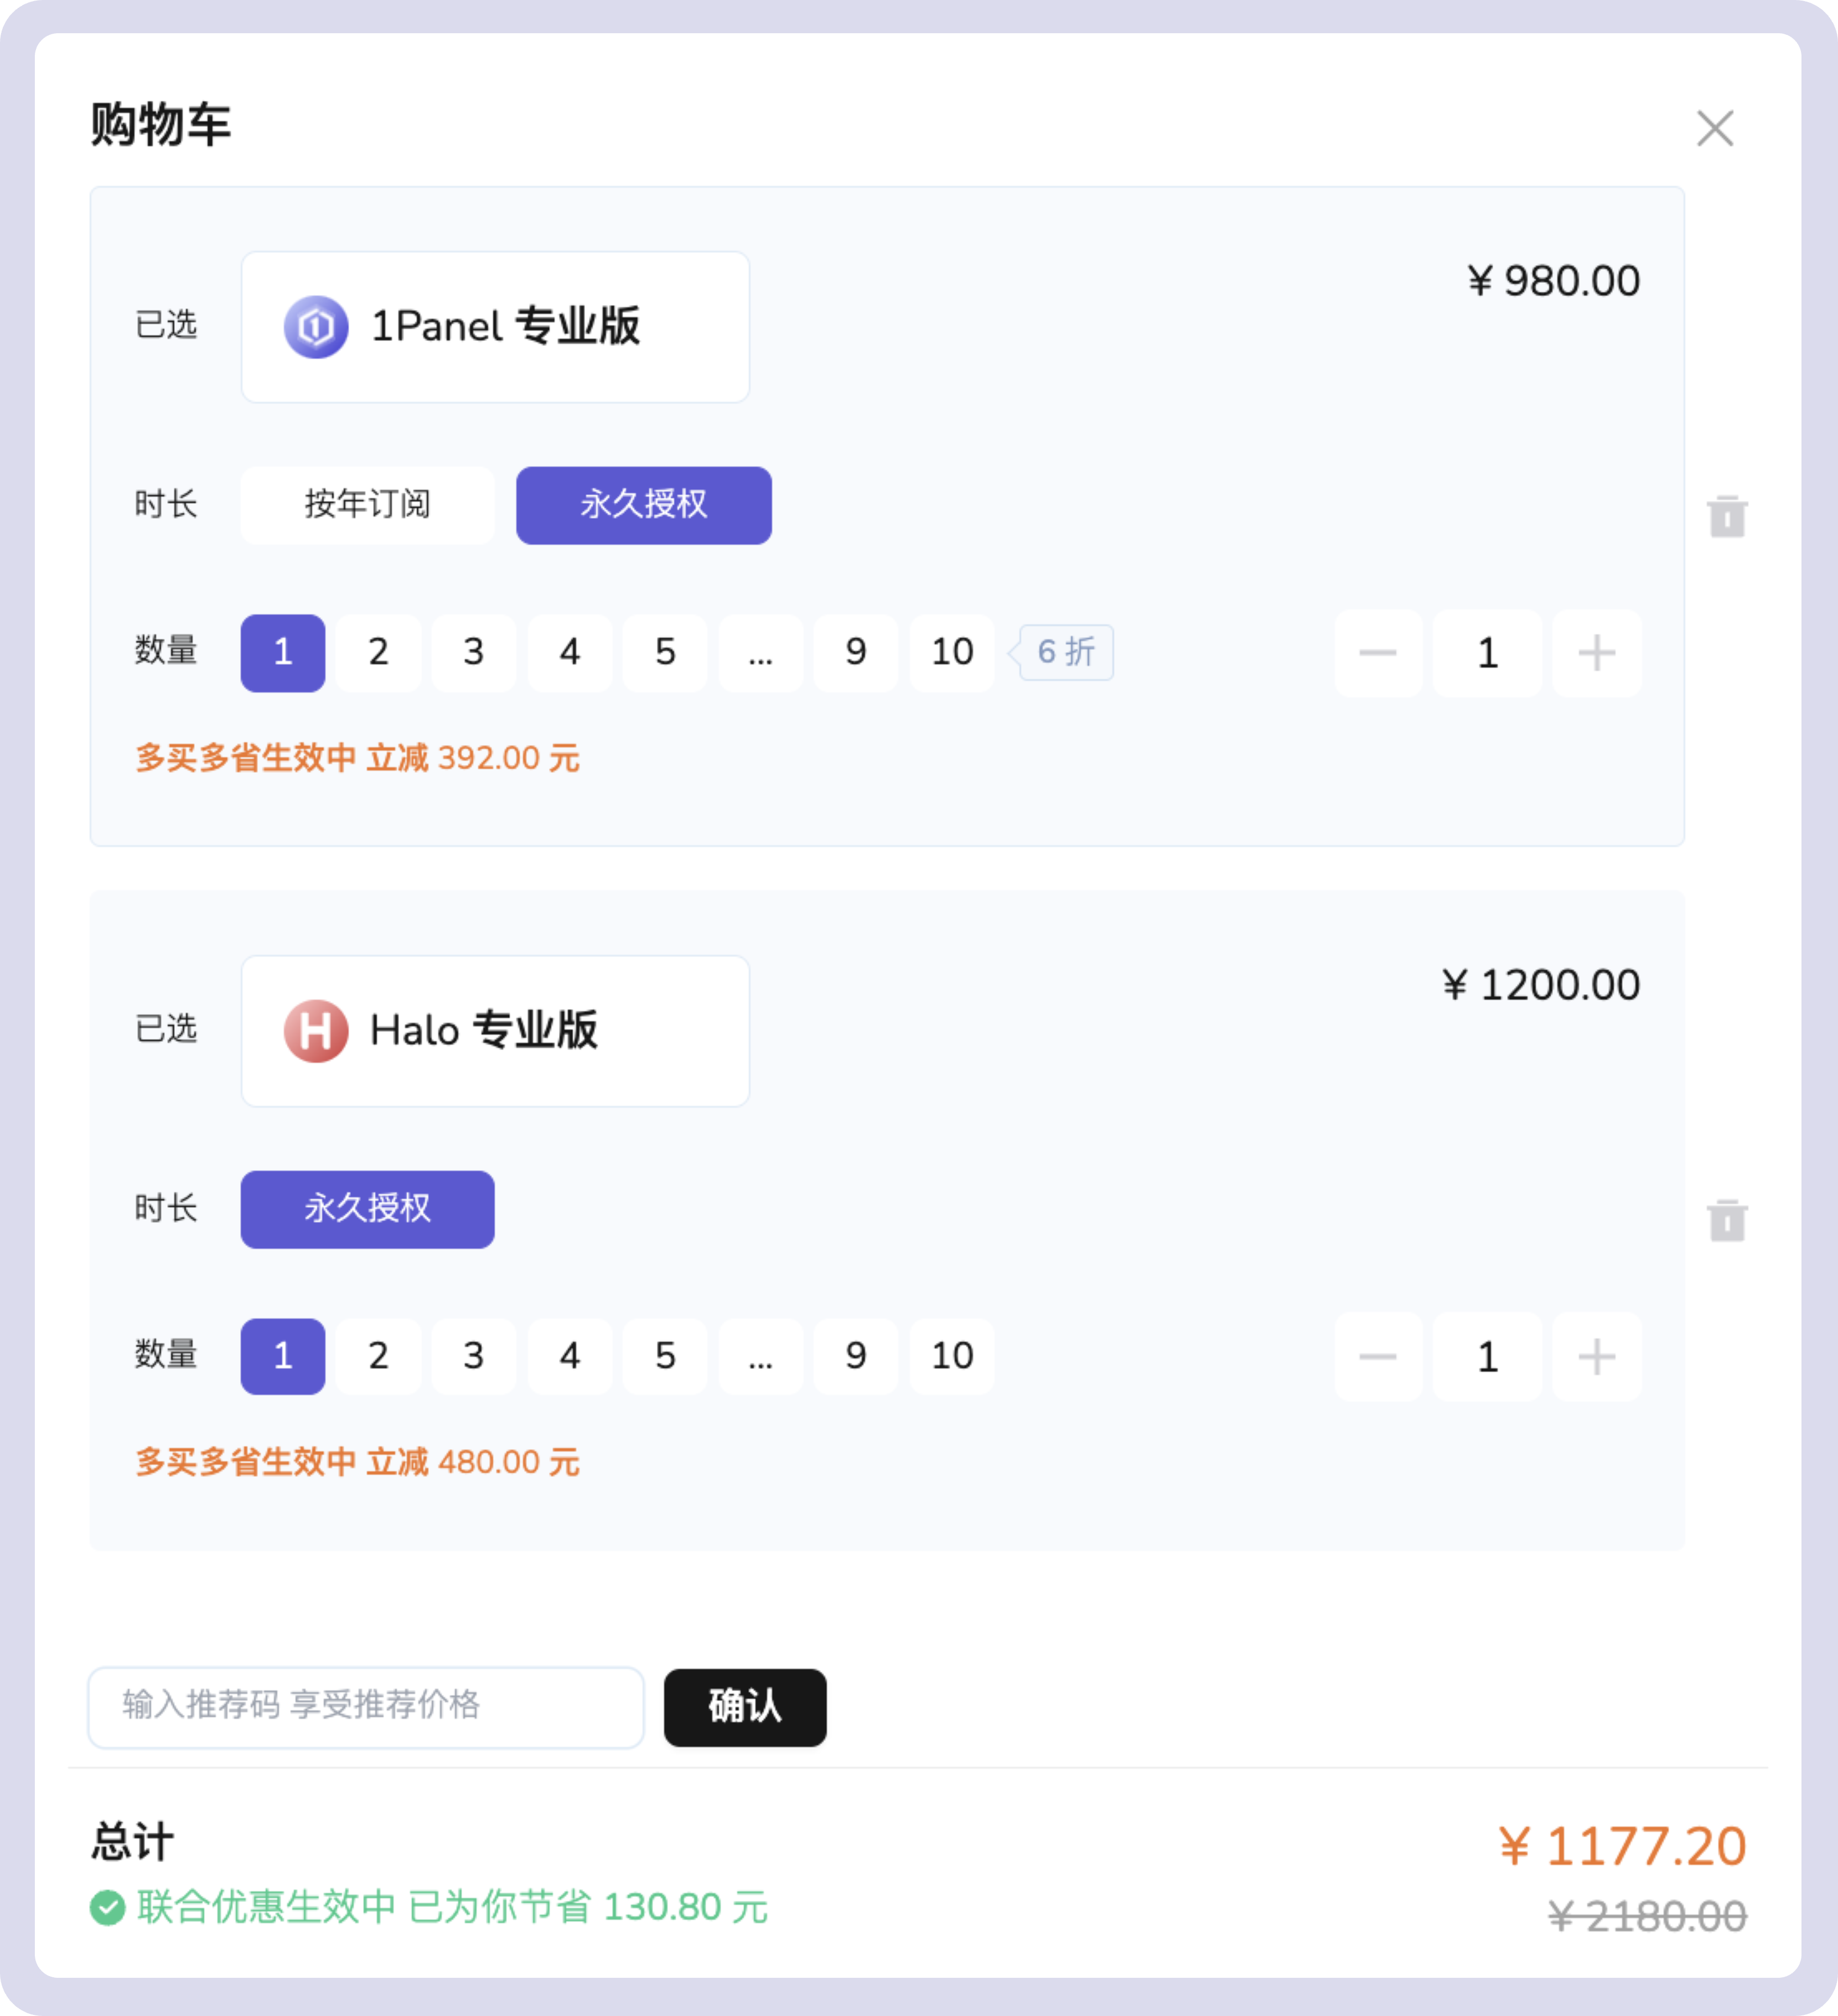Screen dimensions: 1838x2016
Task: Select 永久授权 duration for 1Panel
Action: pyautogui.click(x=644, y=505)
